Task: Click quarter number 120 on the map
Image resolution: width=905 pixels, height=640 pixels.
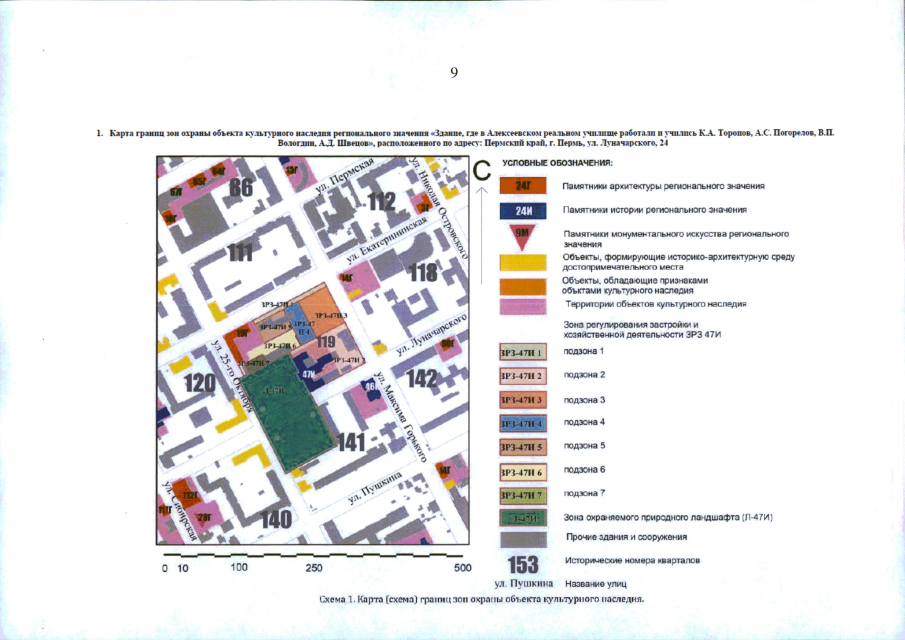Action: [200, 383]
